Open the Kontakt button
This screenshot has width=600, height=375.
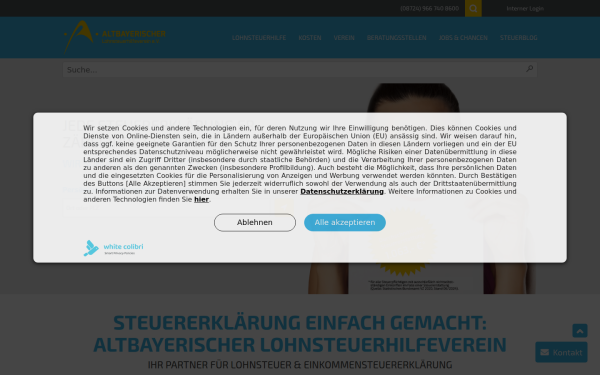(561, 352)
